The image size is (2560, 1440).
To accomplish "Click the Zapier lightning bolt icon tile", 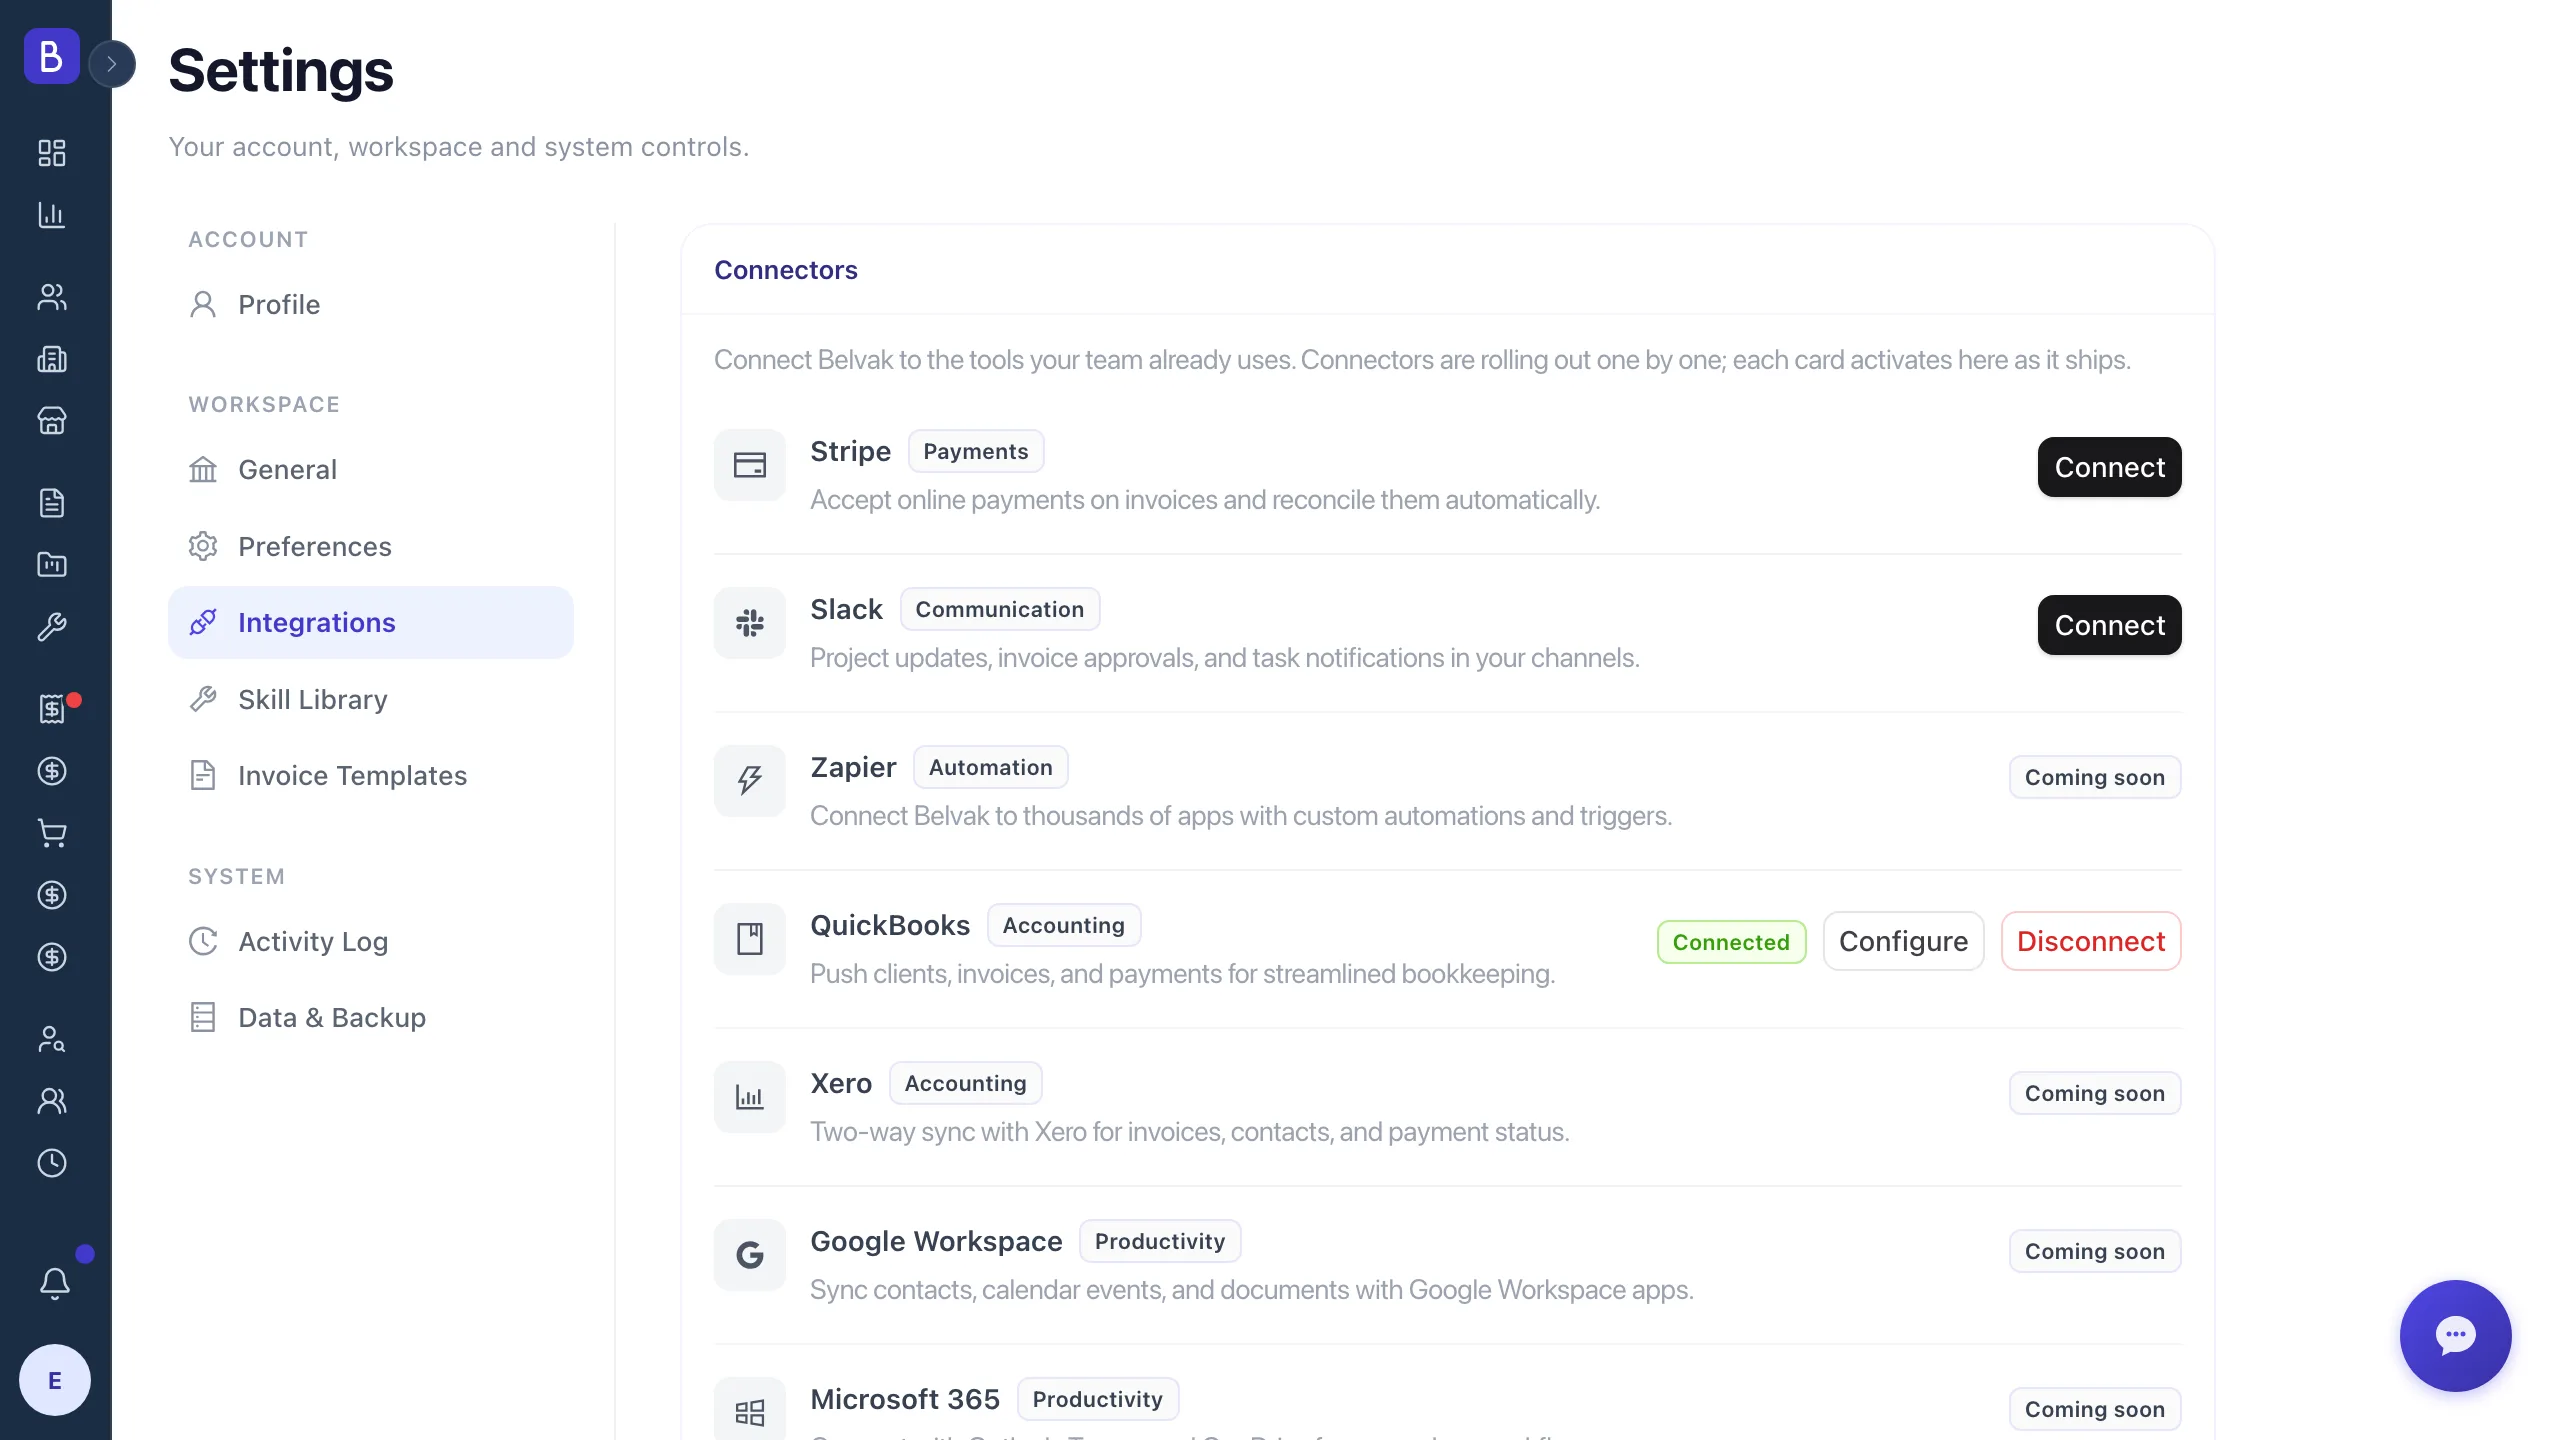I will click(x=750, y=781).
